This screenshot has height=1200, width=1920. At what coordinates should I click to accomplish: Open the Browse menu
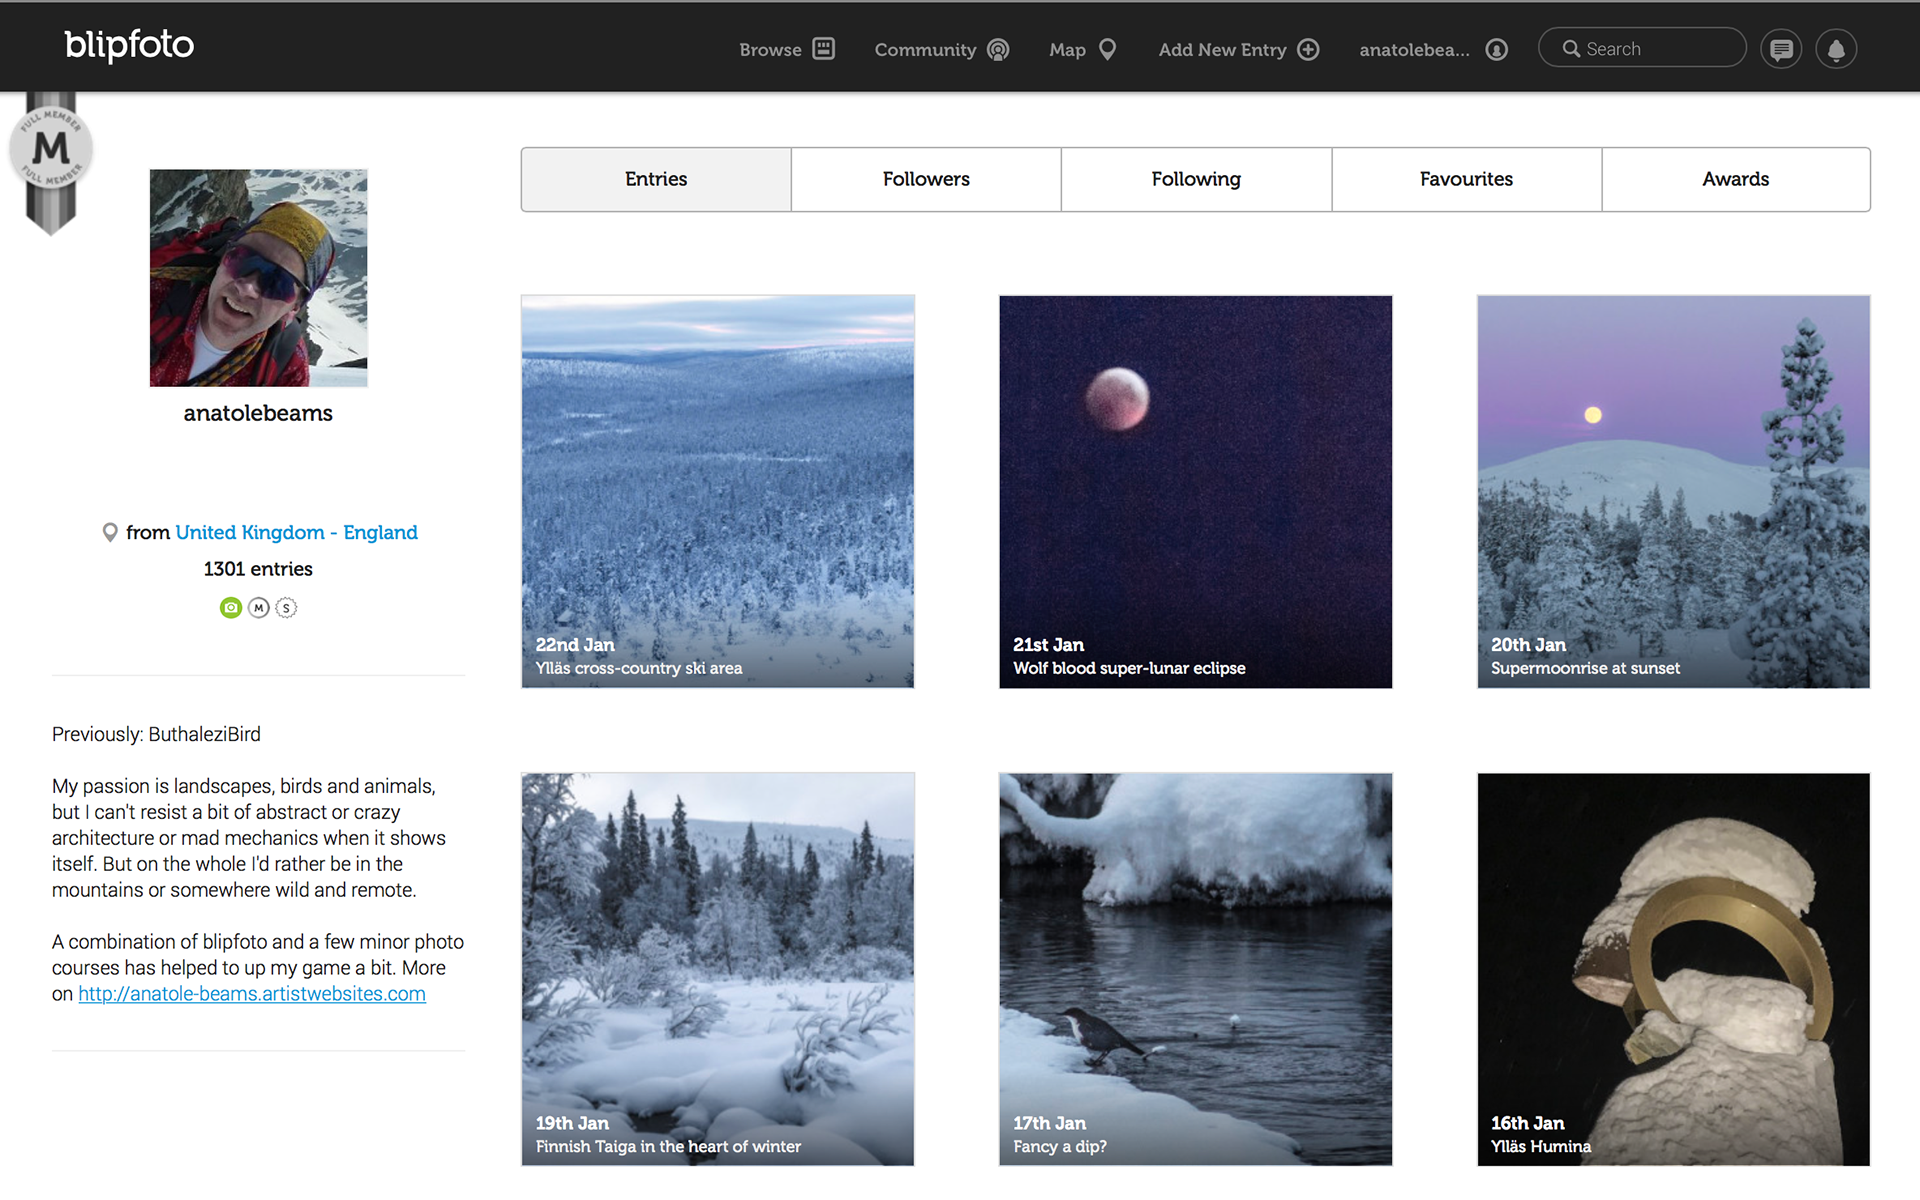point(786,49)
